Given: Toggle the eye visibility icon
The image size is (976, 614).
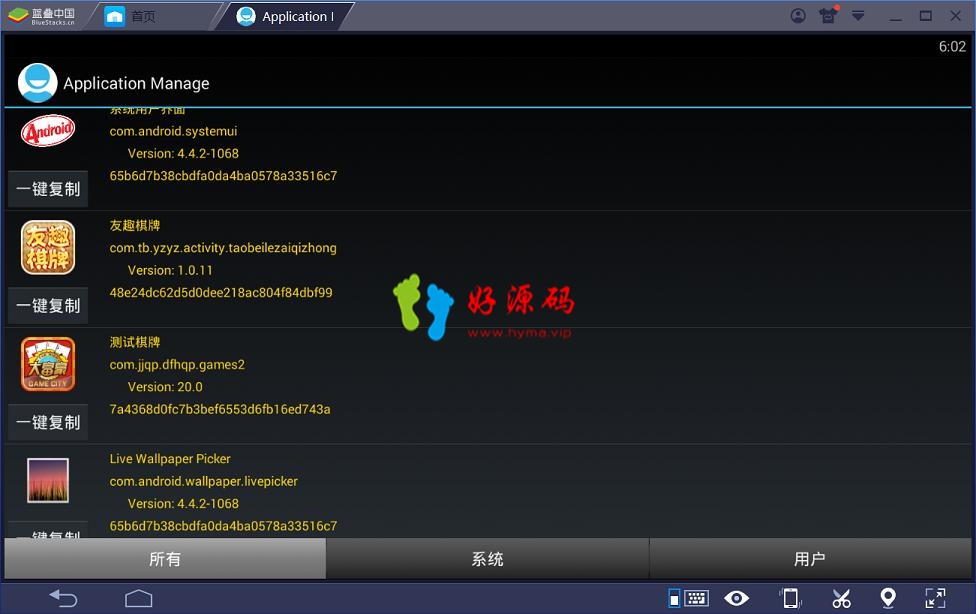Looking at the screenshot, I should pyautogui.click(x=736, y=598).
